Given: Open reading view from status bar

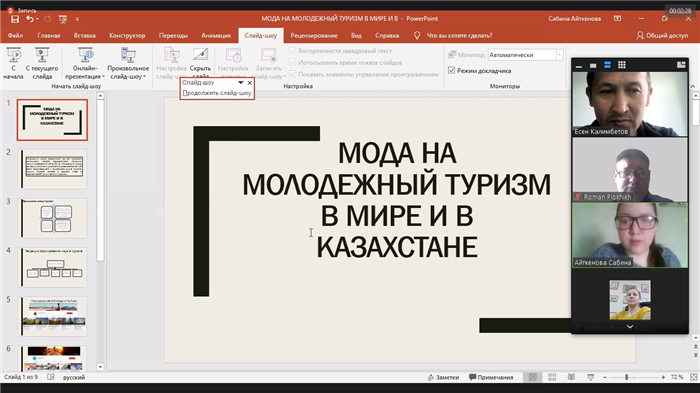Looking at the screenshot, I should click(571, 377).
